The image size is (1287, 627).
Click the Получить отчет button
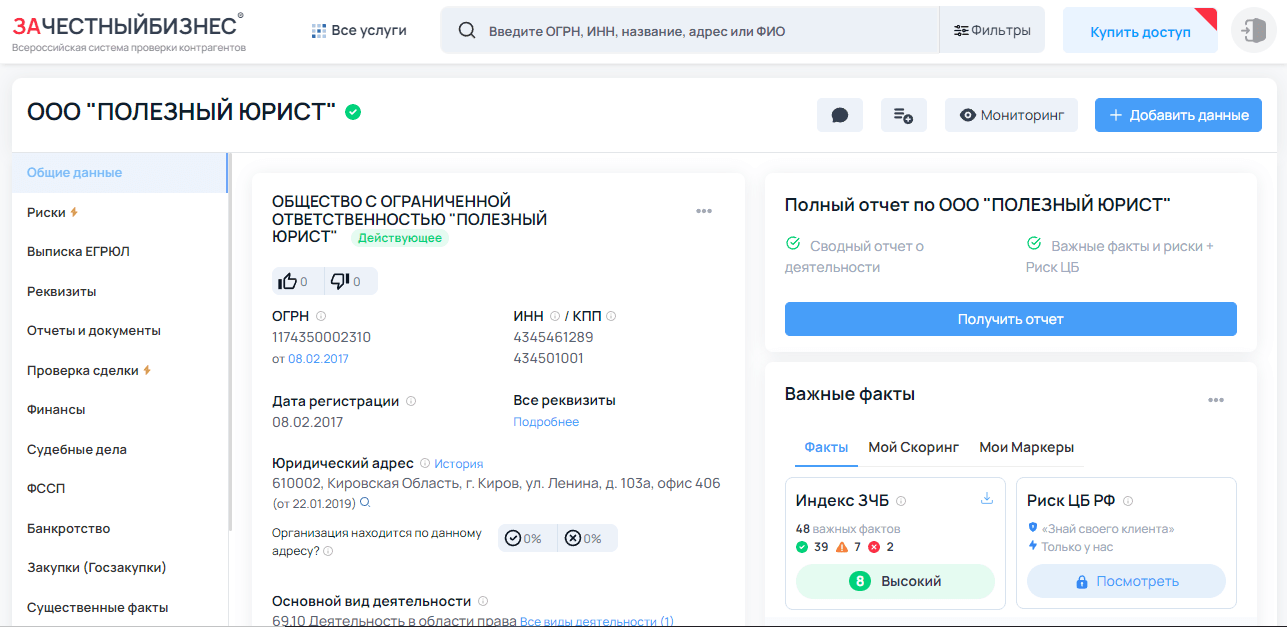tap(1010, 318)
